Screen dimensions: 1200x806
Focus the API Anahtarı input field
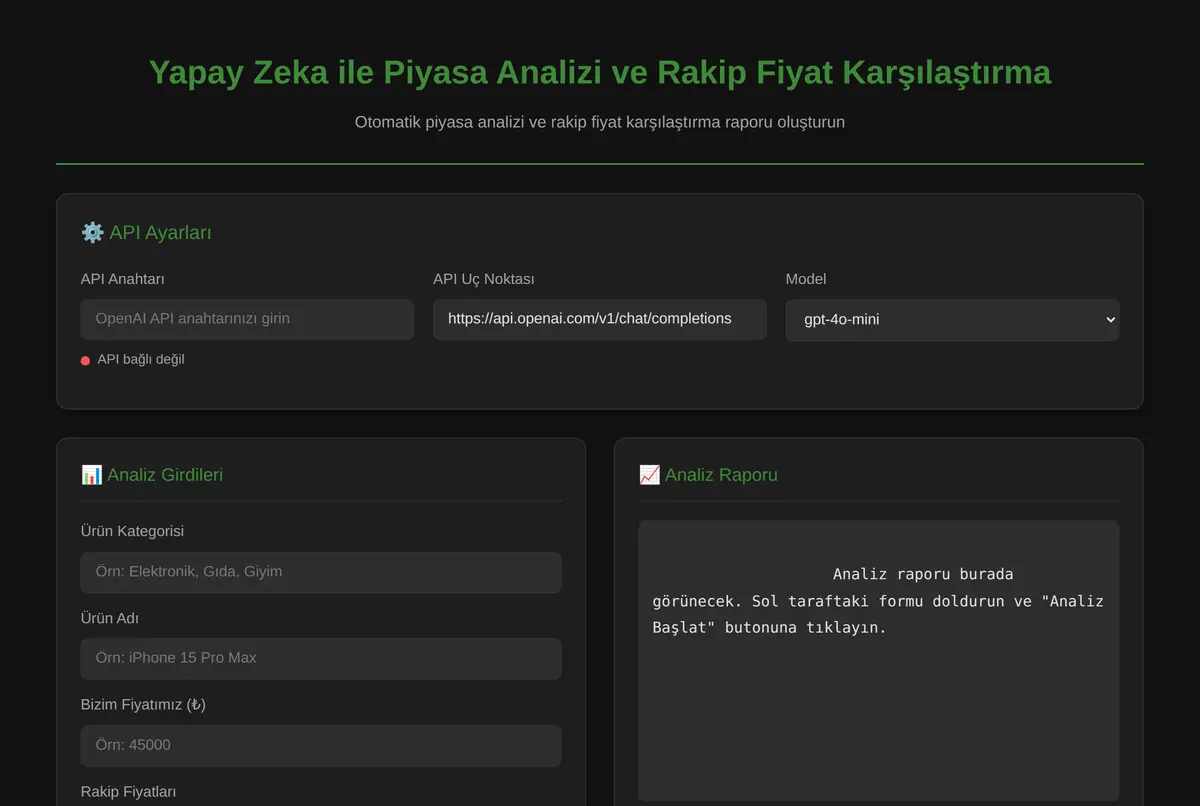click(247, 319)
